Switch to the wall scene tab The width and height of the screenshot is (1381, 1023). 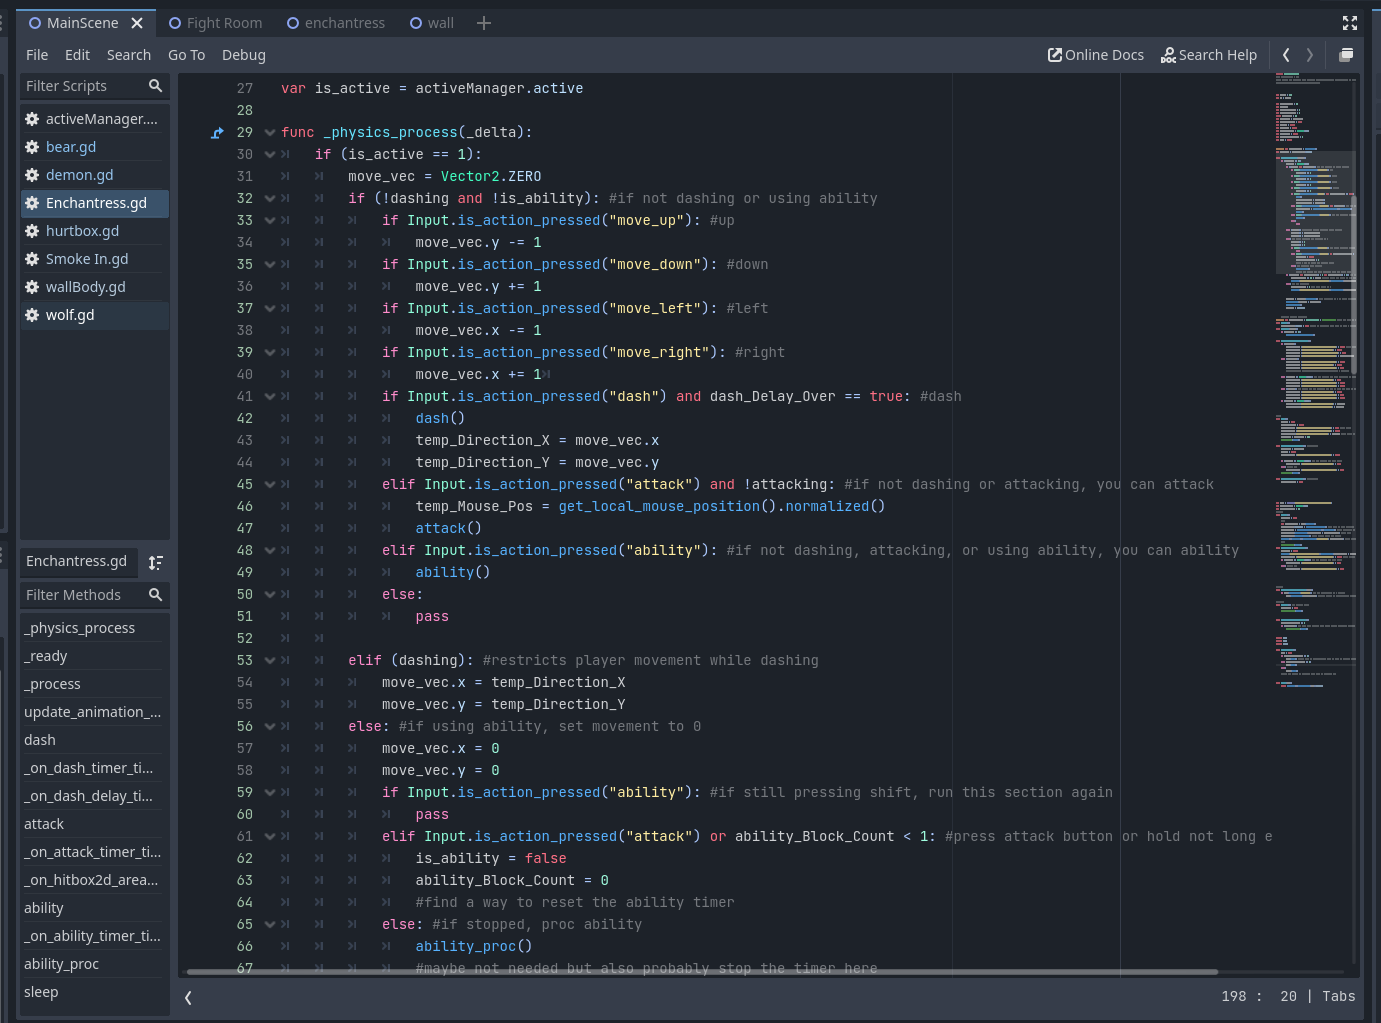click(431, 23)
